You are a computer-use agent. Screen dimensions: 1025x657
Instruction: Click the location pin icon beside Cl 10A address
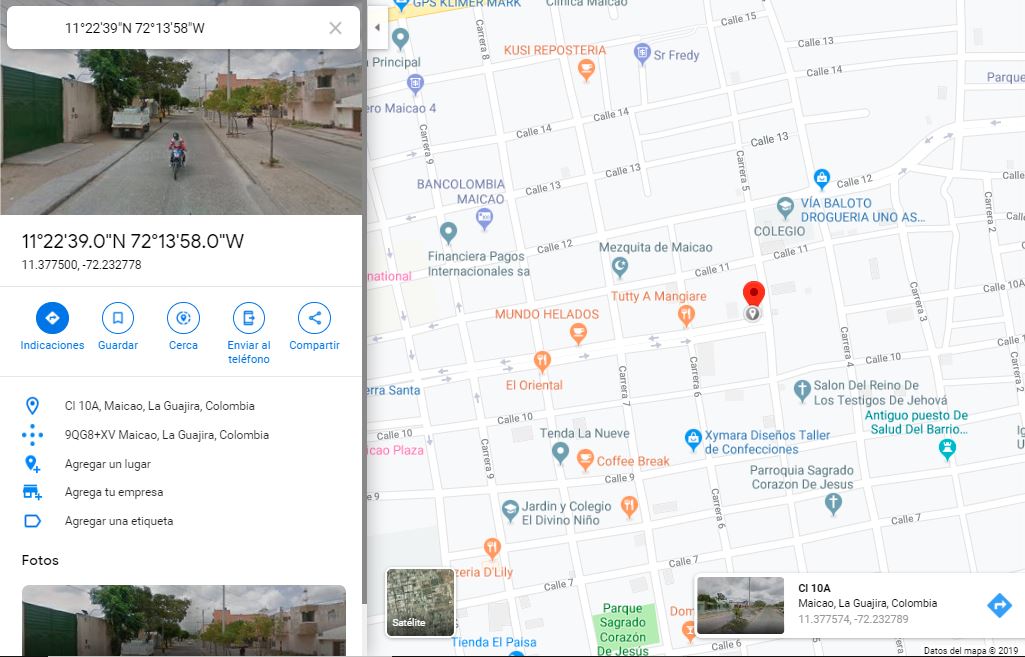click(x=32, y=406)
